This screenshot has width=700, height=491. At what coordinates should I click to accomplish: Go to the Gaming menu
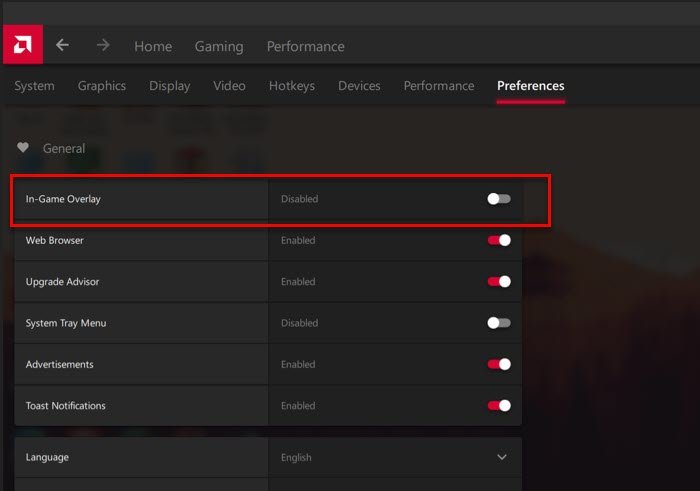219,46
